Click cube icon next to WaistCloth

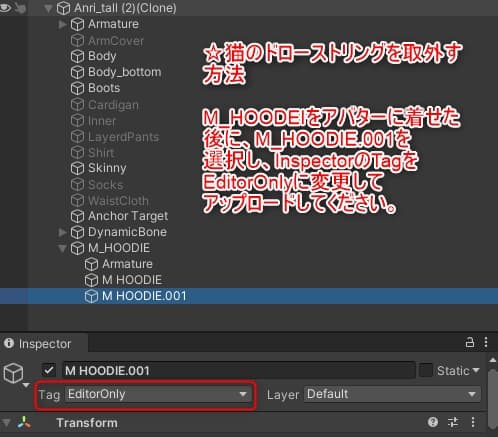[77, 200]
